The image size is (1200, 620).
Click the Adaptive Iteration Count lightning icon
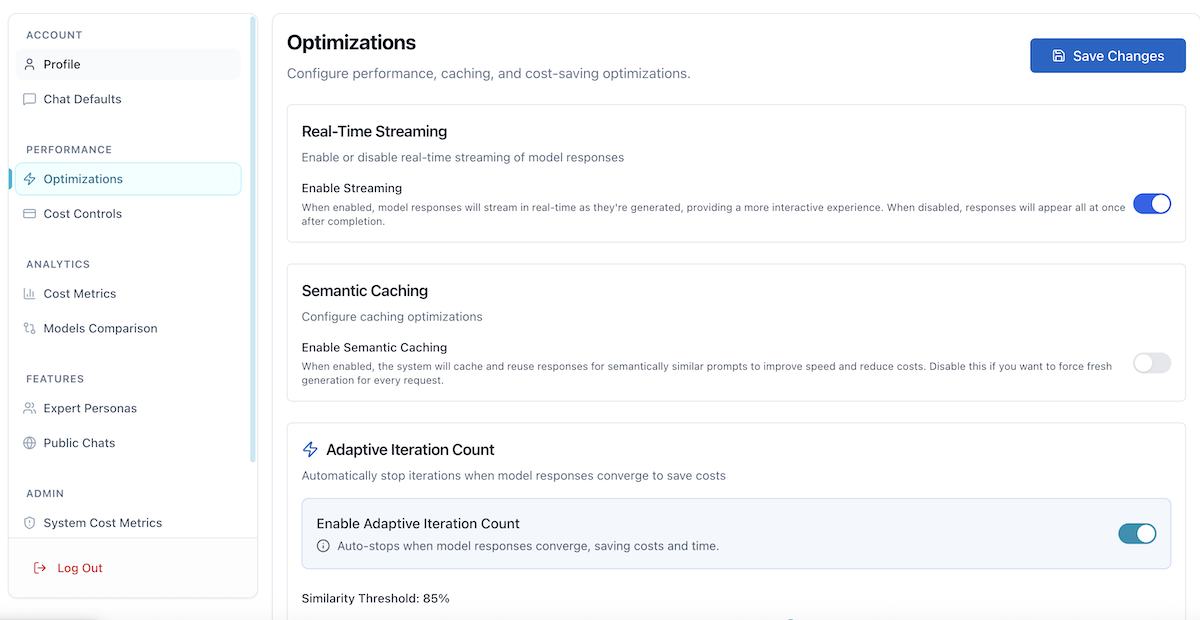(310, 449)
